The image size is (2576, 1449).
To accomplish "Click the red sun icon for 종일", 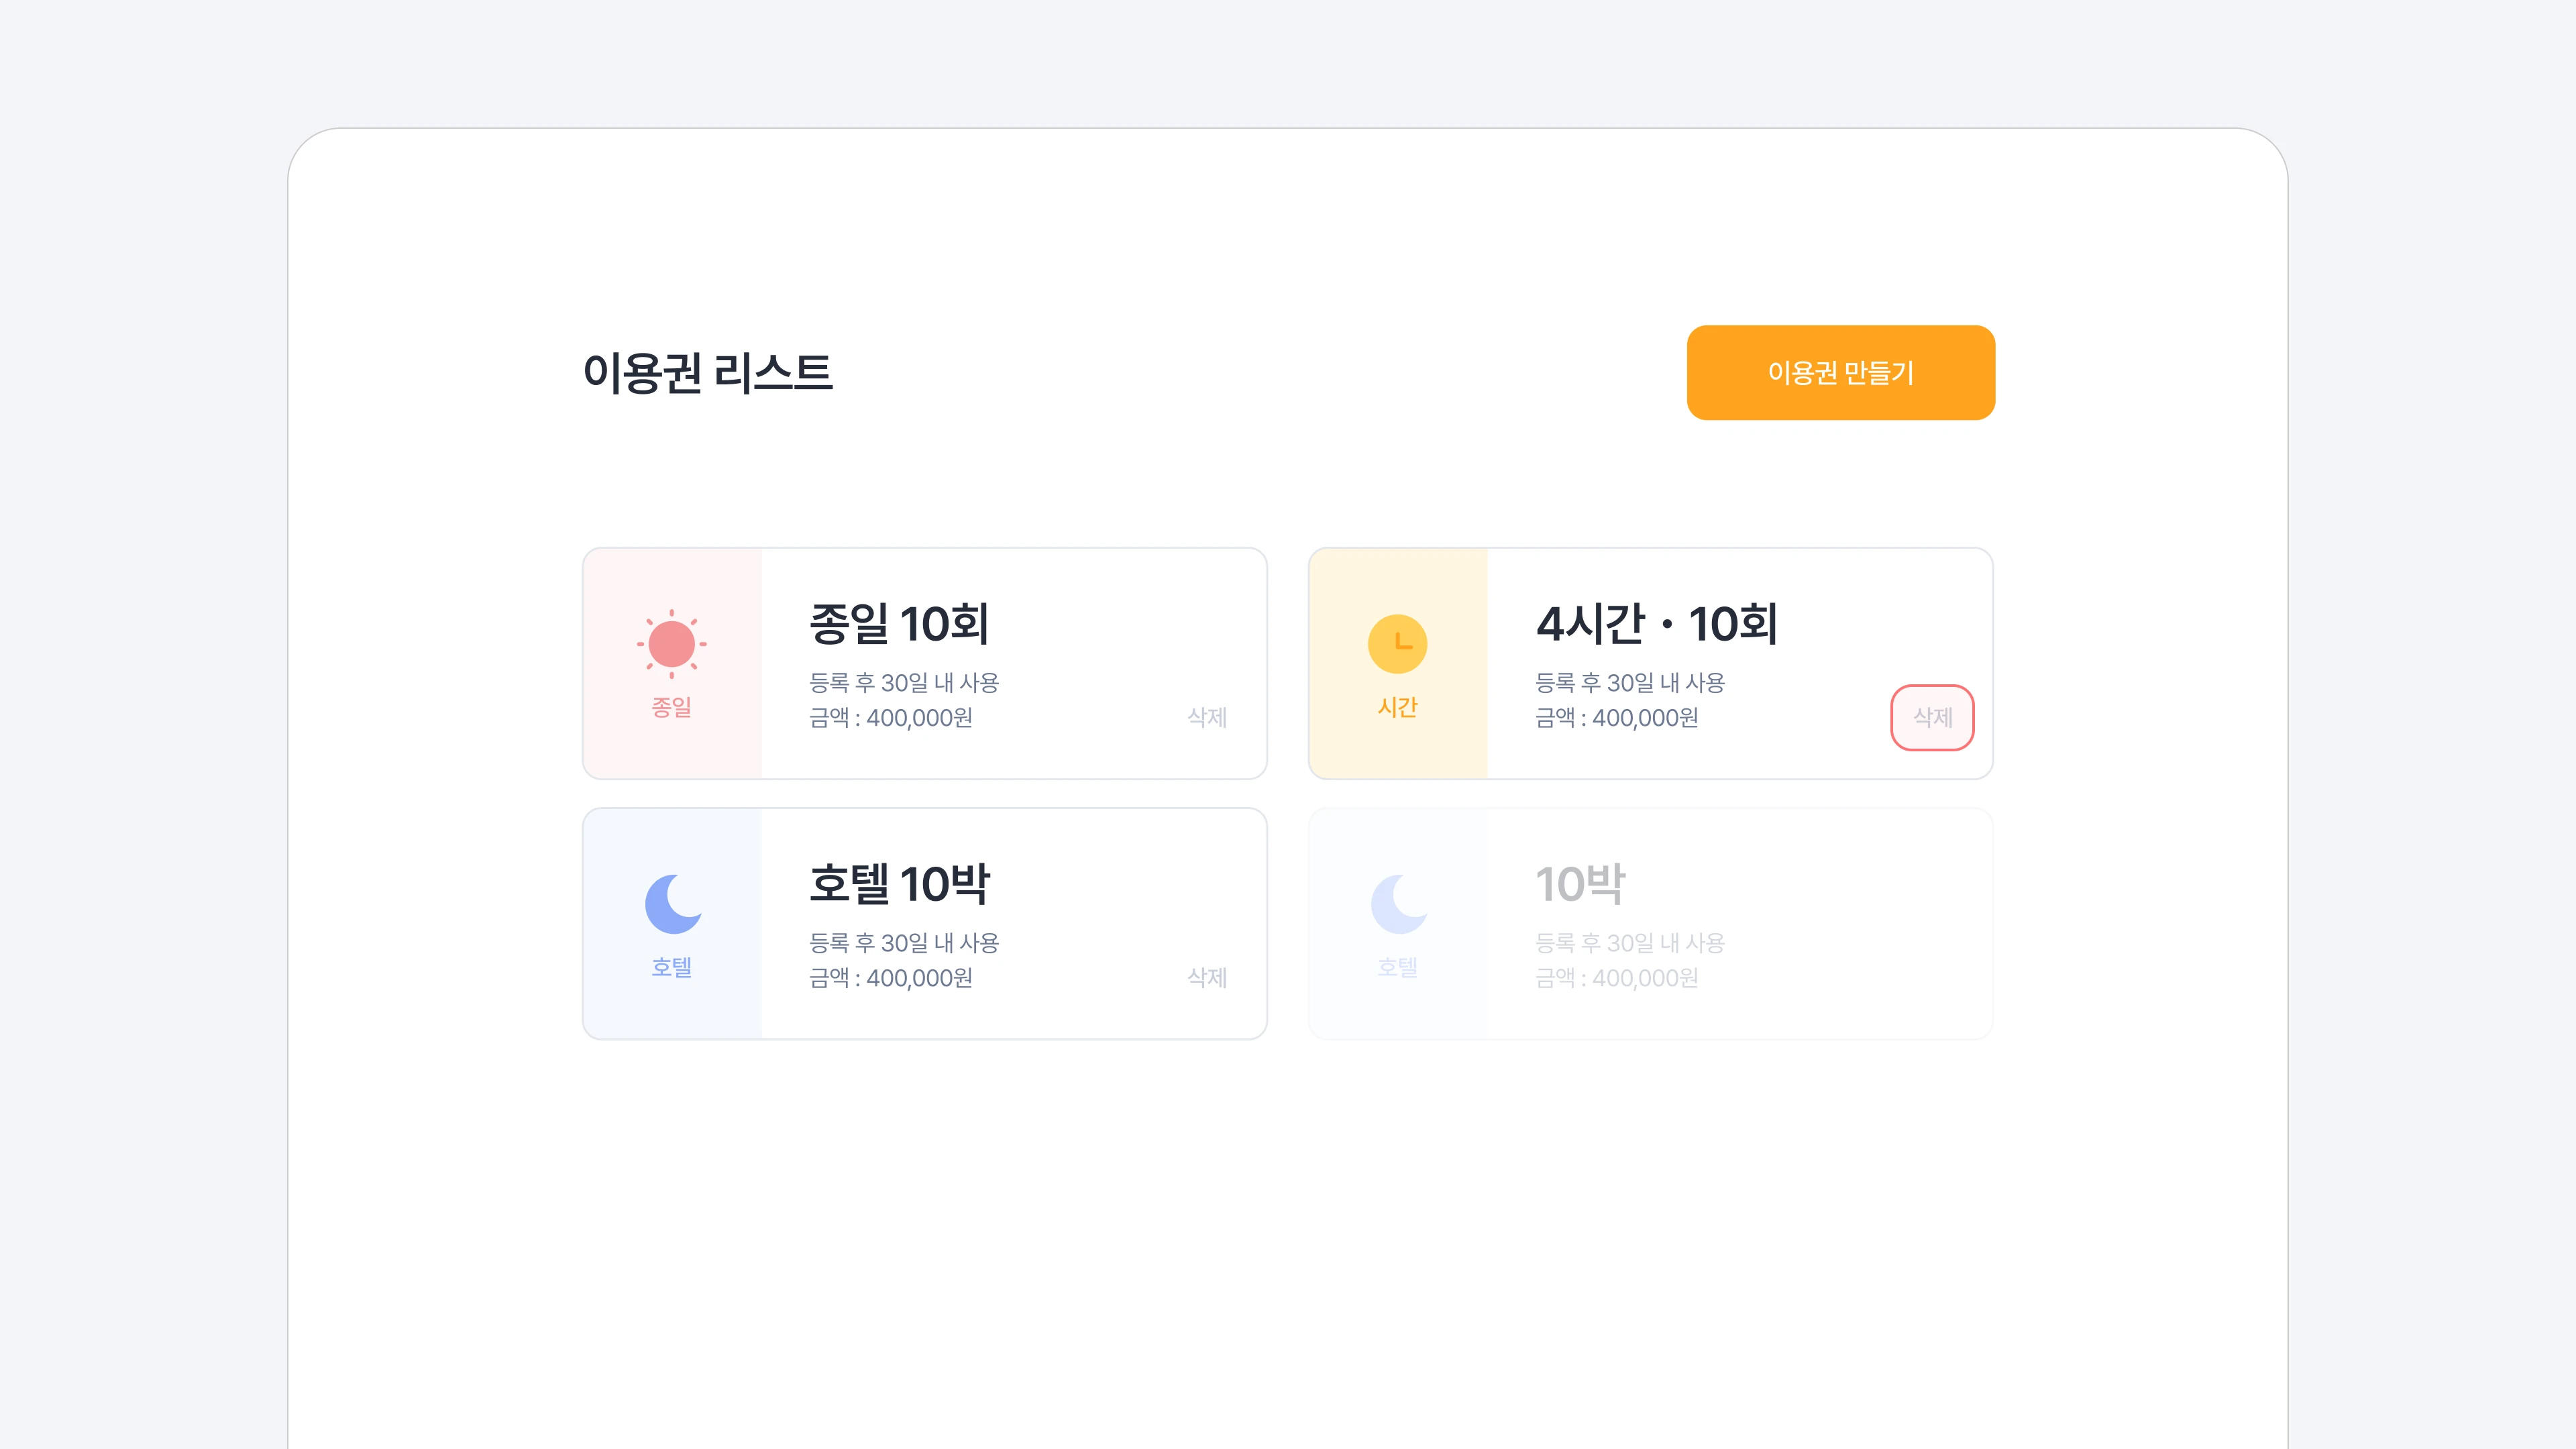I will [671, 644].
